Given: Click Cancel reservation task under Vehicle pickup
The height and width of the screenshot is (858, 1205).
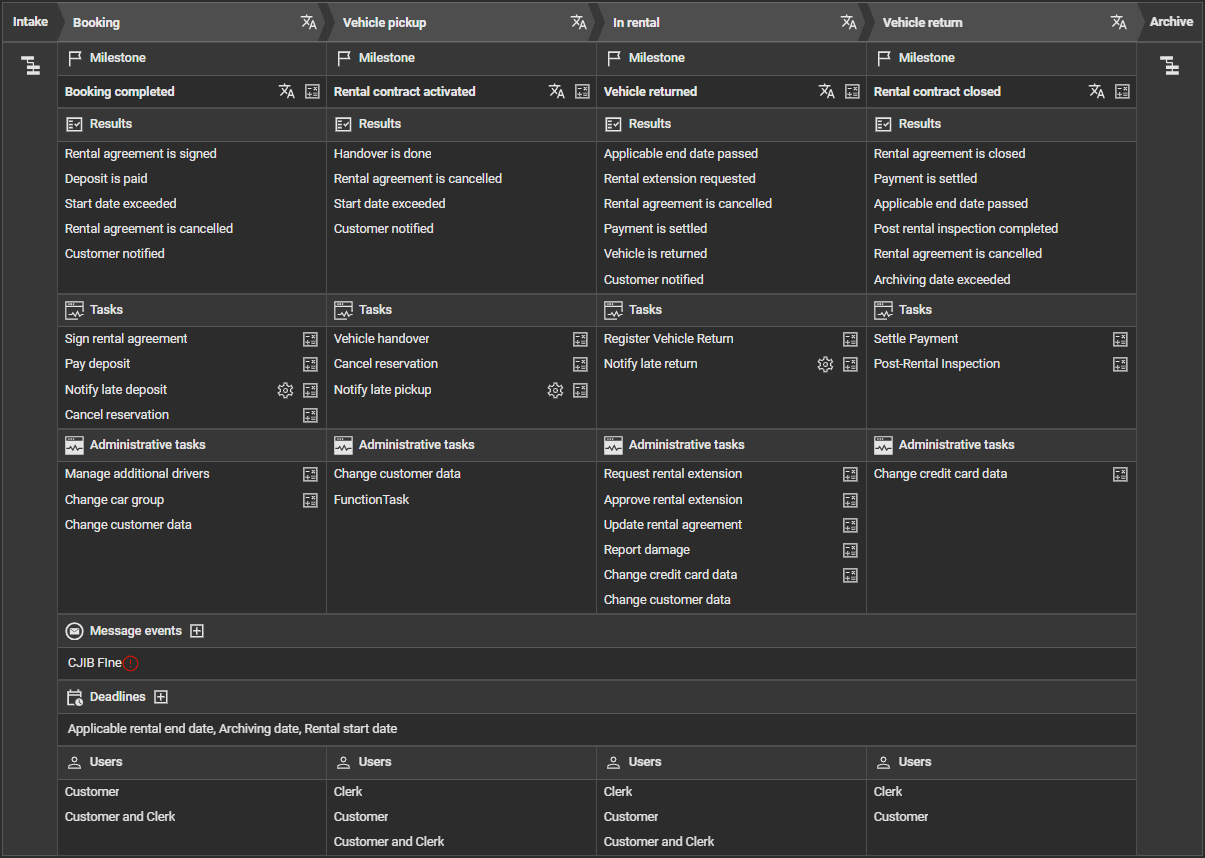Looking at the screenshot, I should (386, 364).
